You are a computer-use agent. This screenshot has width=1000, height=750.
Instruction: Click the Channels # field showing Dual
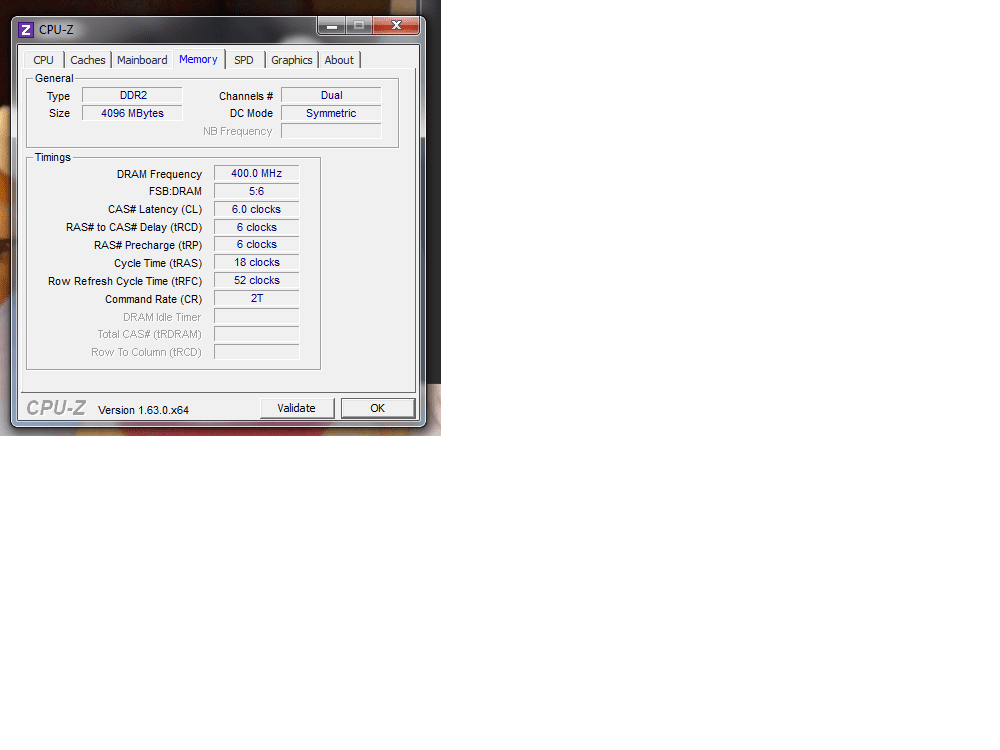(x=331, y=95)
